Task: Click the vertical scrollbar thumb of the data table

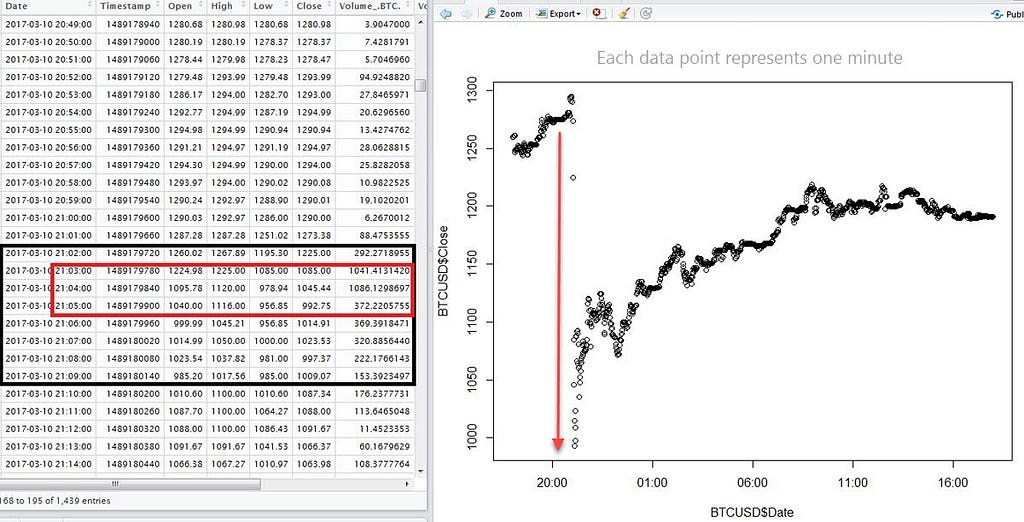Action: pyautogui.click(x=421, y=86)
